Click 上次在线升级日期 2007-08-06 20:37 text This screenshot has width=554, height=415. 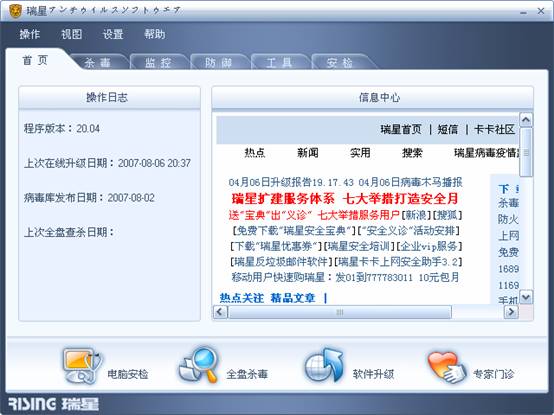point(107,163)
